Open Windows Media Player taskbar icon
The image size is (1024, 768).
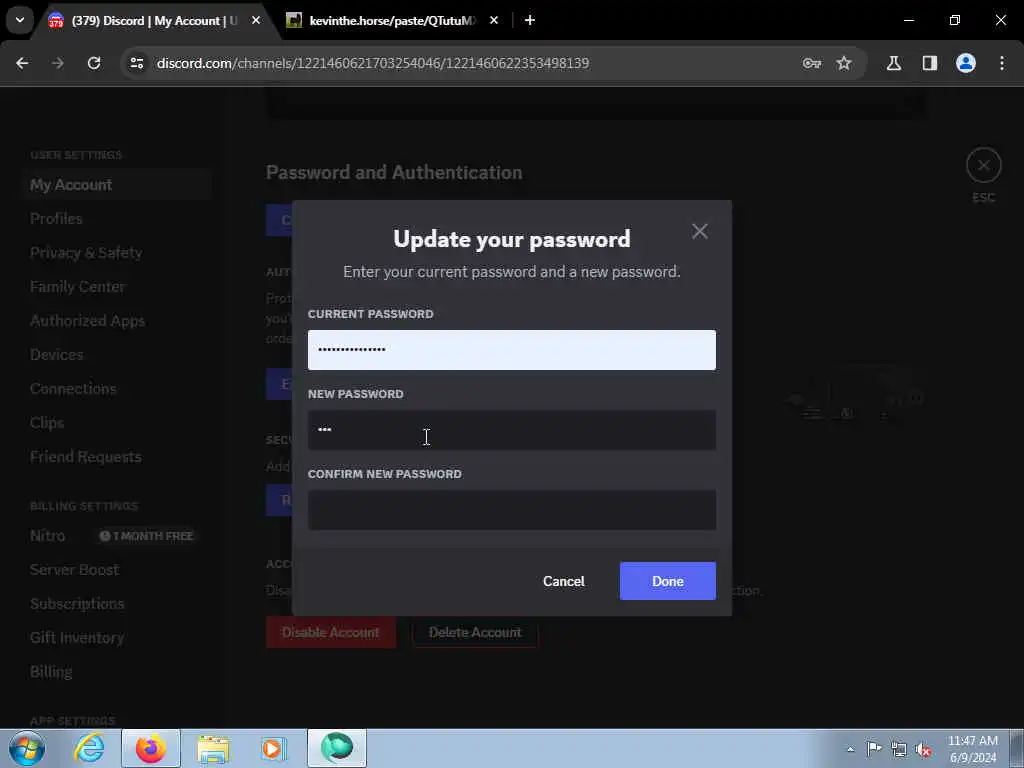273,748
